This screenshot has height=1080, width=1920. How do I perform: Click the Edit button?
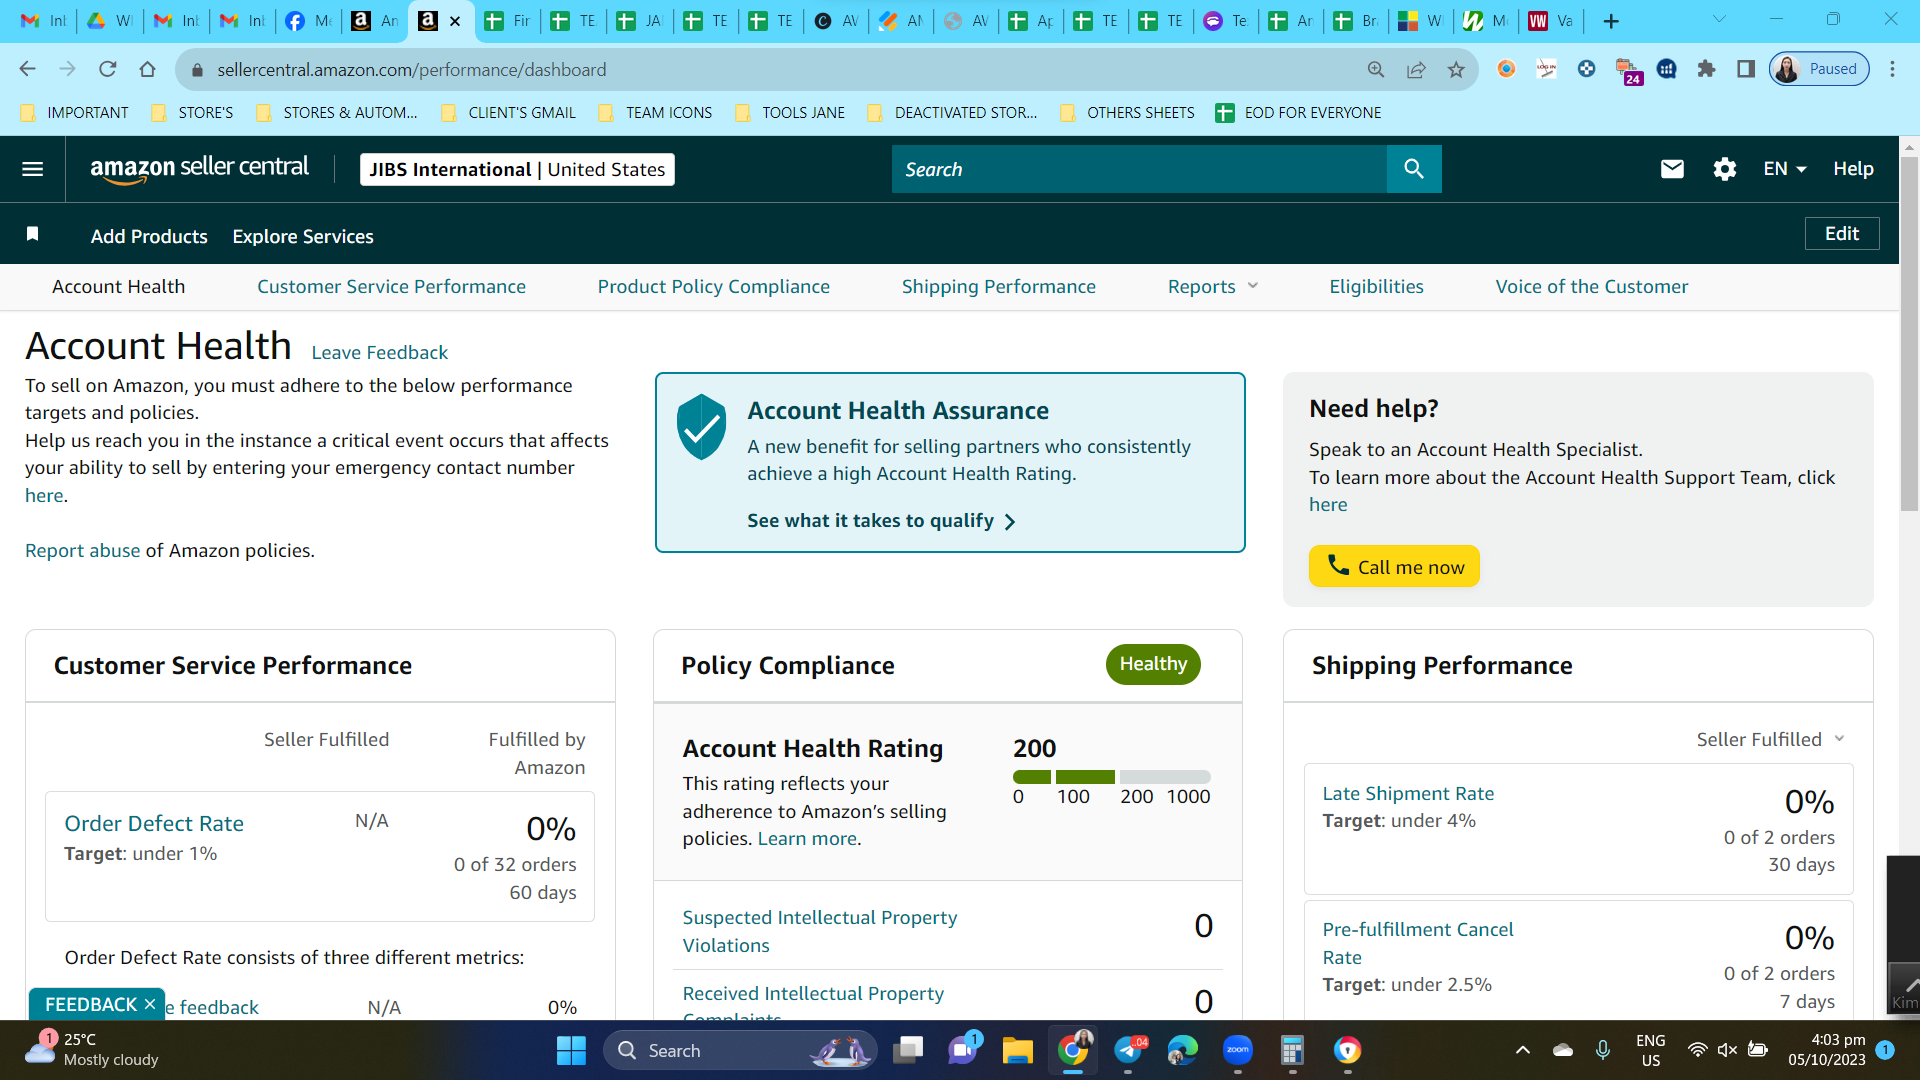1842,233
